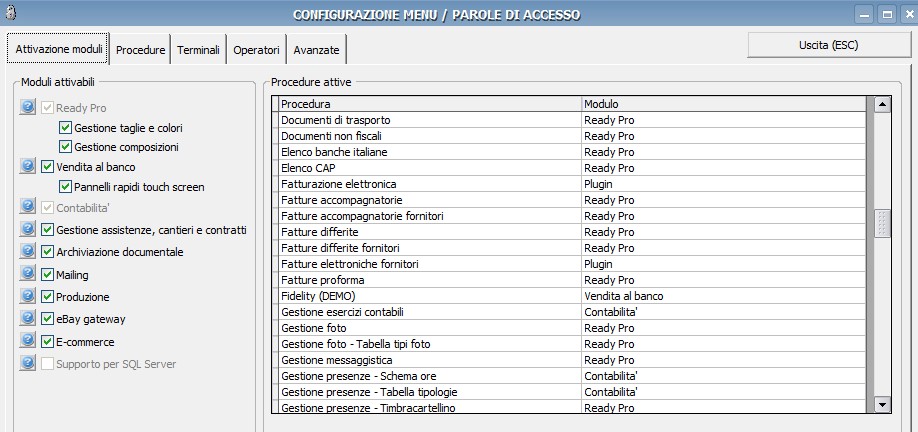The height and width of the screenshot is (432, 918).
Task: Disable the Archiviazione documentale module checkbox
Action: (x=47, y=252)
